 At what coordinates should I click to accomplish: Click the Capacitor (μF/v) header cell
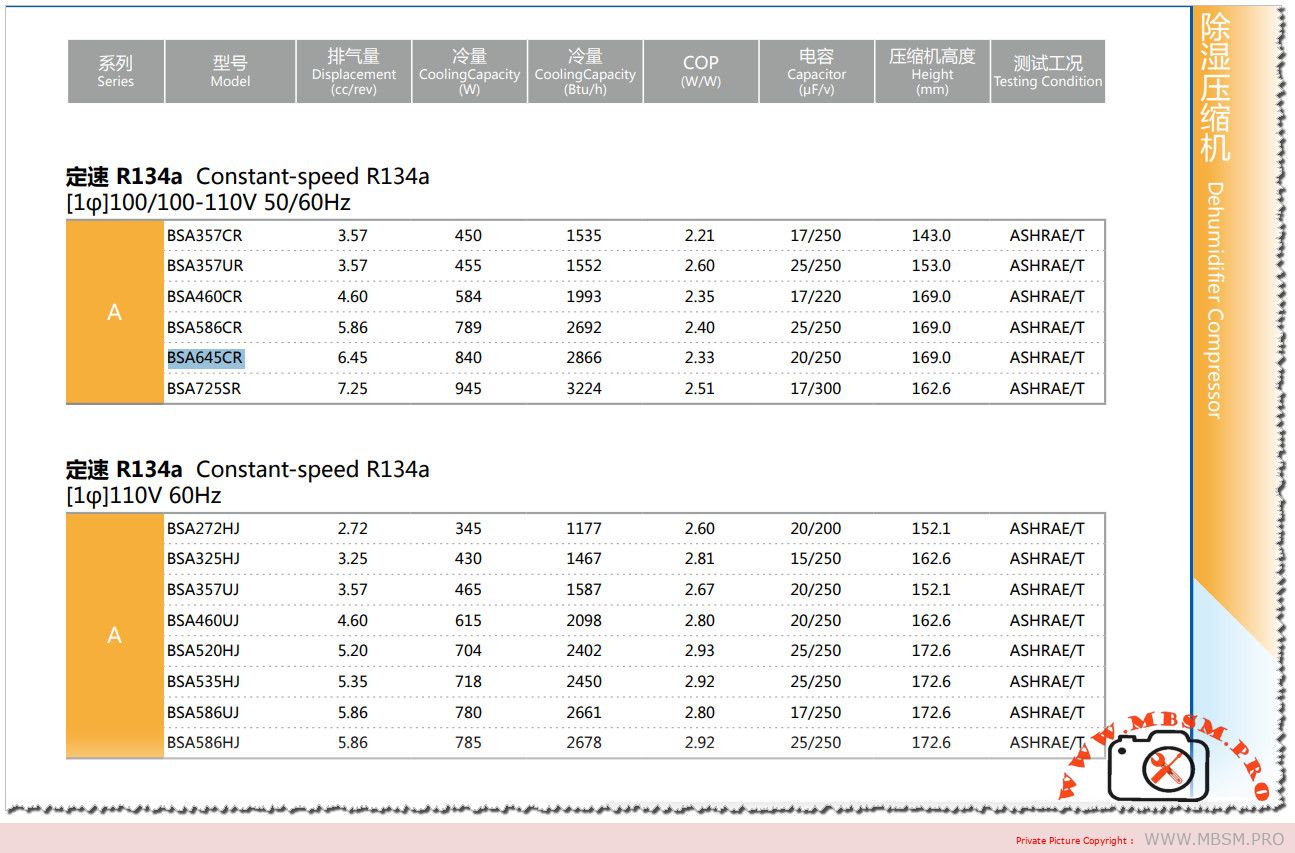tap(816, 71)
